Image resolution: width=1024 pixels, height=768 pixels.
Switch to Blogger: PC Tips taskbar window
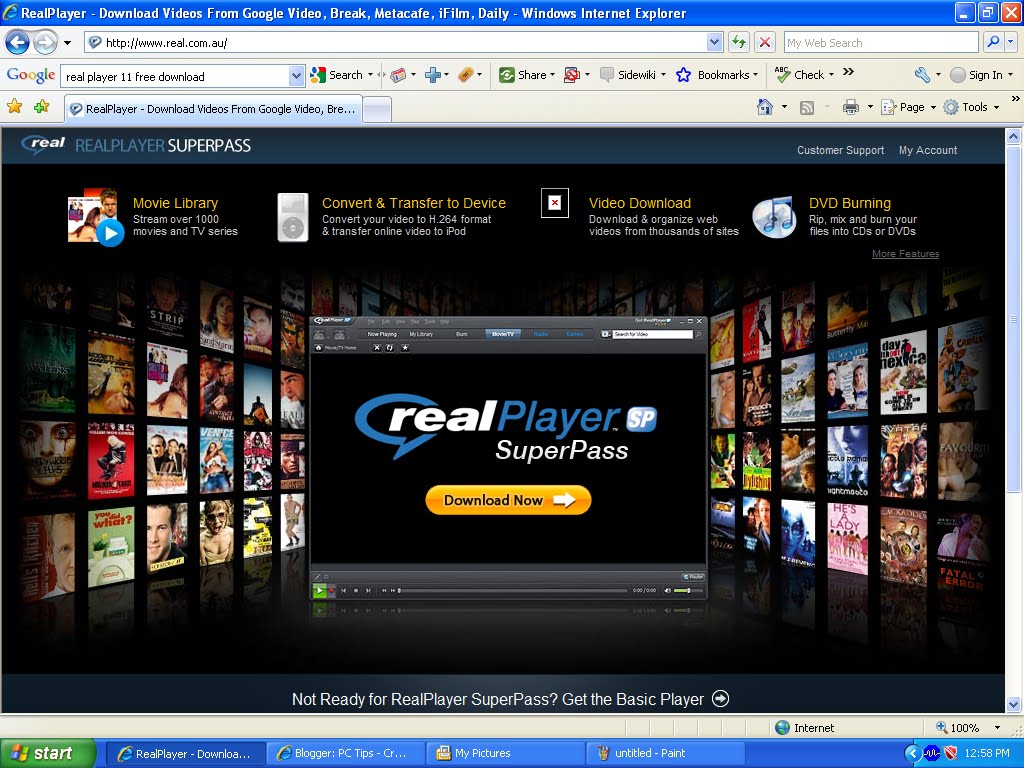coord(346,754)
